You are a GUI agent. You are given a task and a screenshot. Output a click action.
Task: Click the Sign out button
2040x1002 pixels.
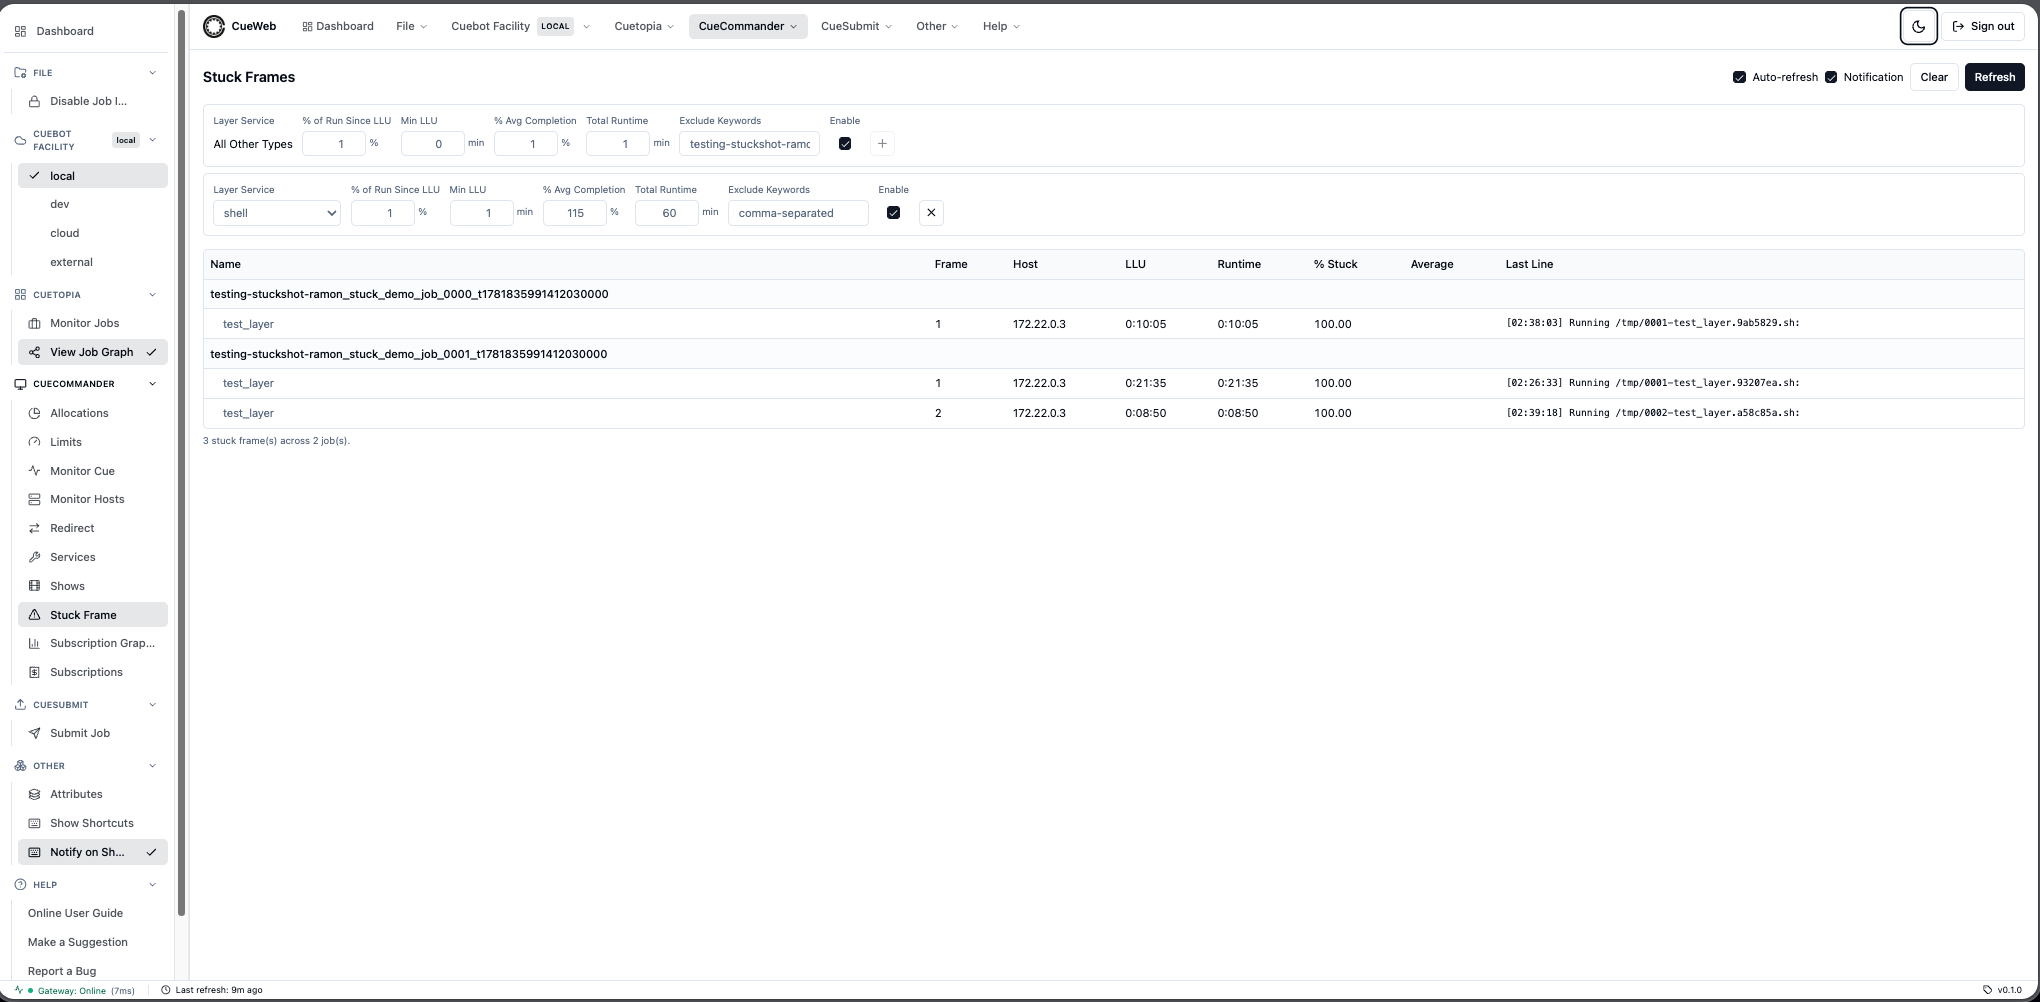point(1983,27)
